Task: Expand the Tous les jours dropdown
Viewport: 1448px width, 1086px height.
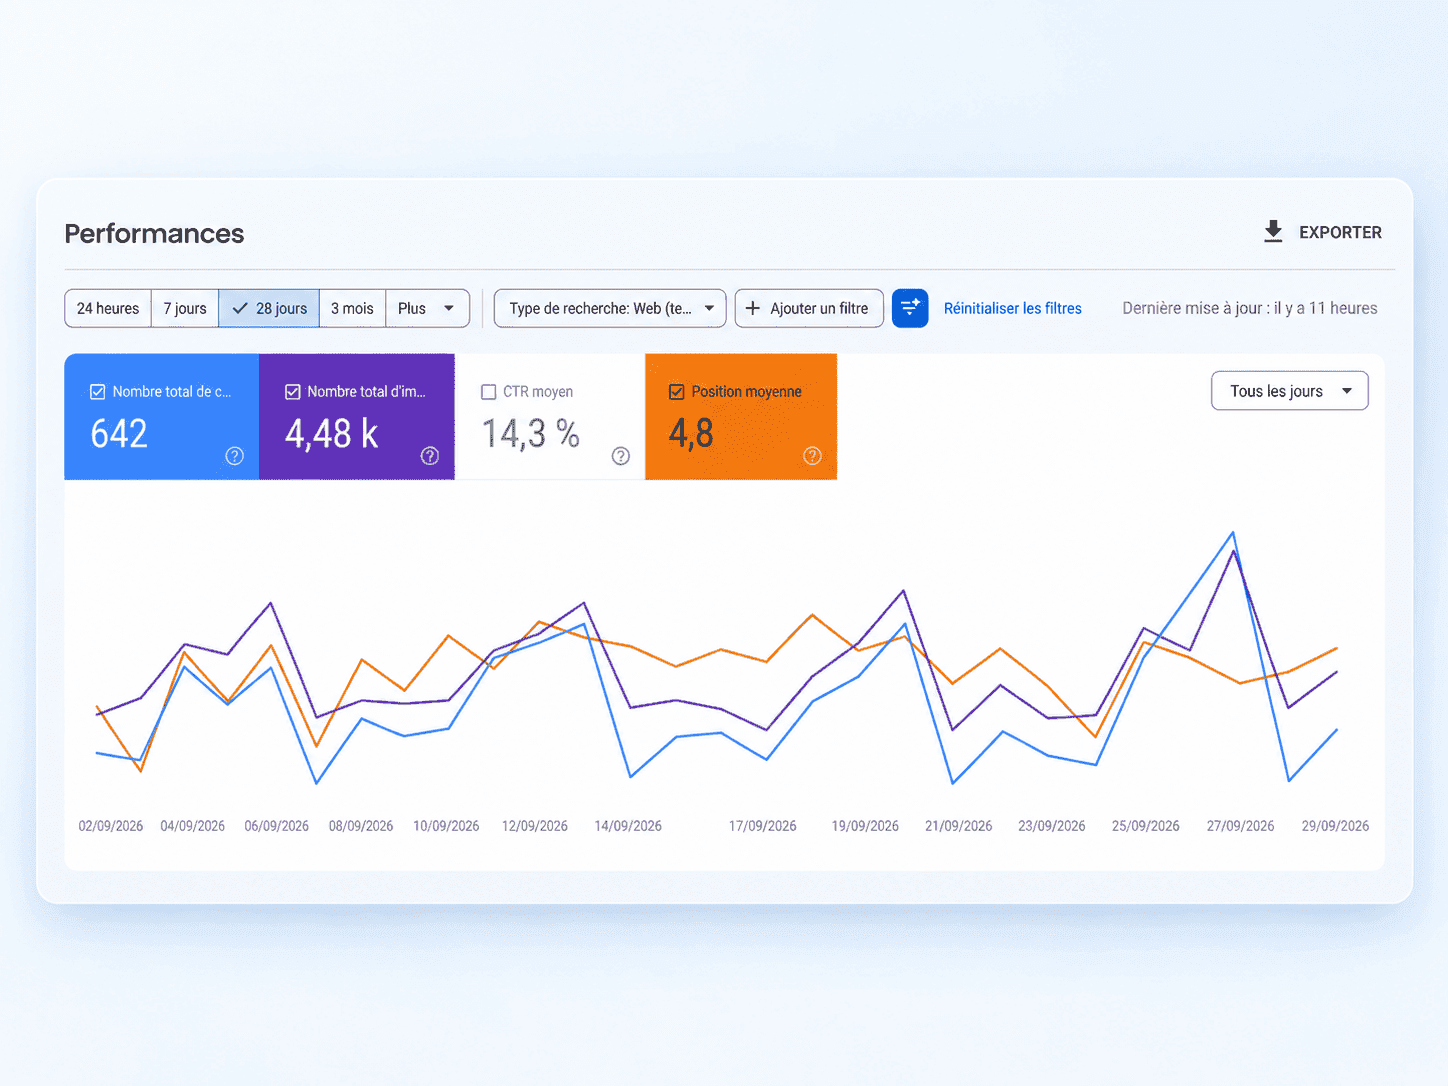Action: click(1290, 391)
